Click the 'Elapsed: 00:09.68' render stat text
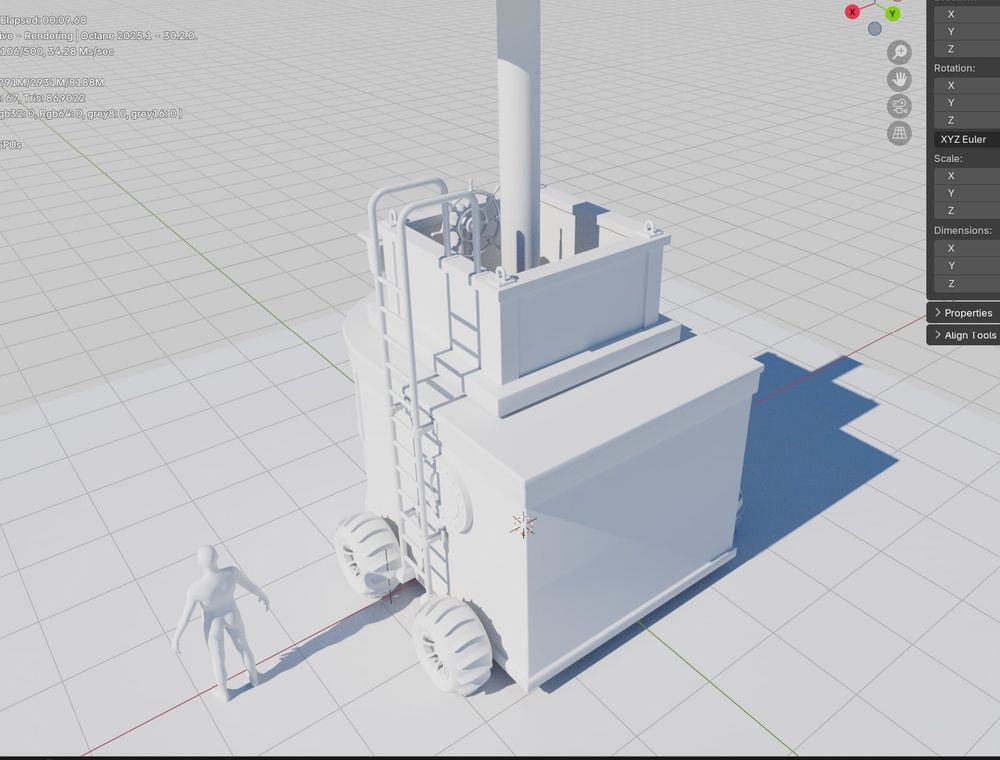The height and width of the screenshot is (760, 1000). (x=43, y=20)
